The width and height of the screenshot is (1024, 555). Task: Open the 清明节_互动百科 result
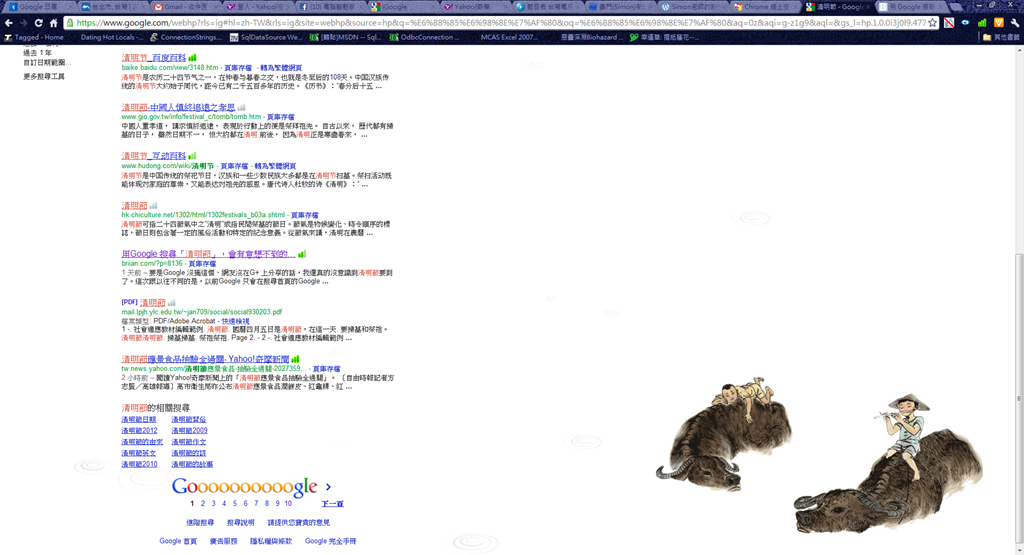tap(153, 156)
